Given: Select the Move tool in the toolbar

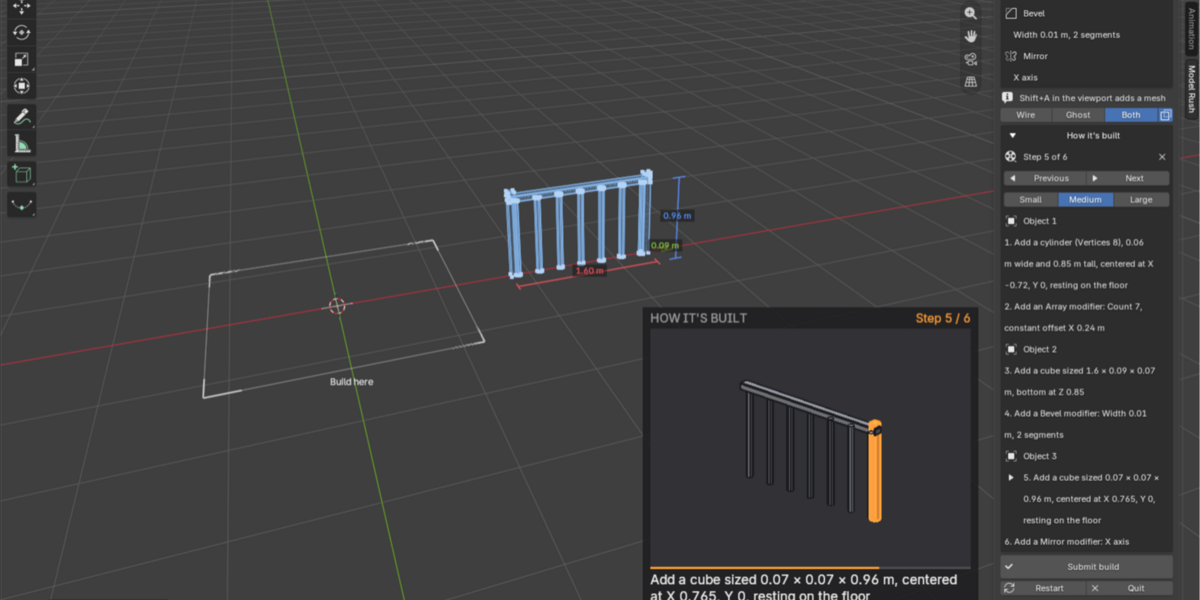Looking at the screenshot, I should tap(22, 7).
